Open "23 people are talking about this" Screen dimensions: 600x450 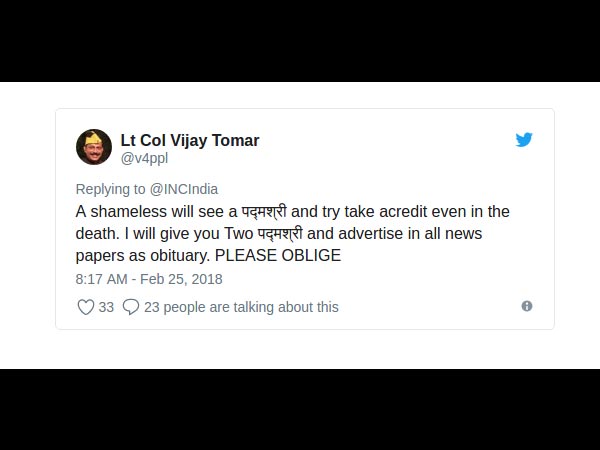(241, 307)
